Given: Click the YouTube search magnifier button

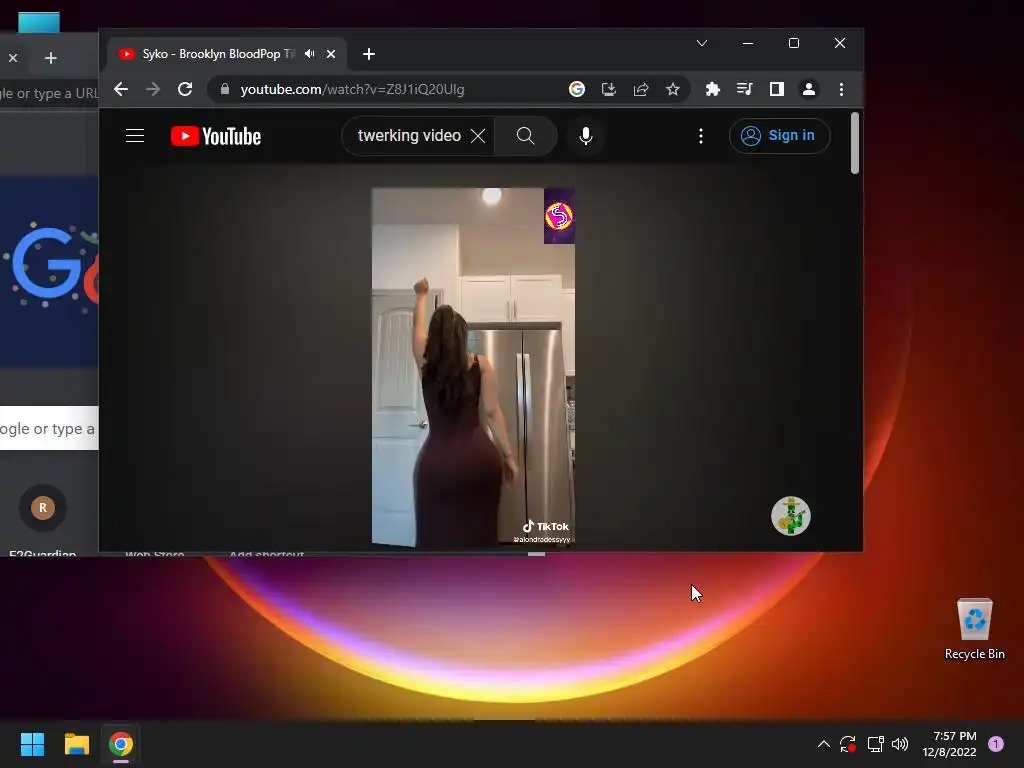Looking at the screenshot, I should pyautogui.click(x=526, y=136).
